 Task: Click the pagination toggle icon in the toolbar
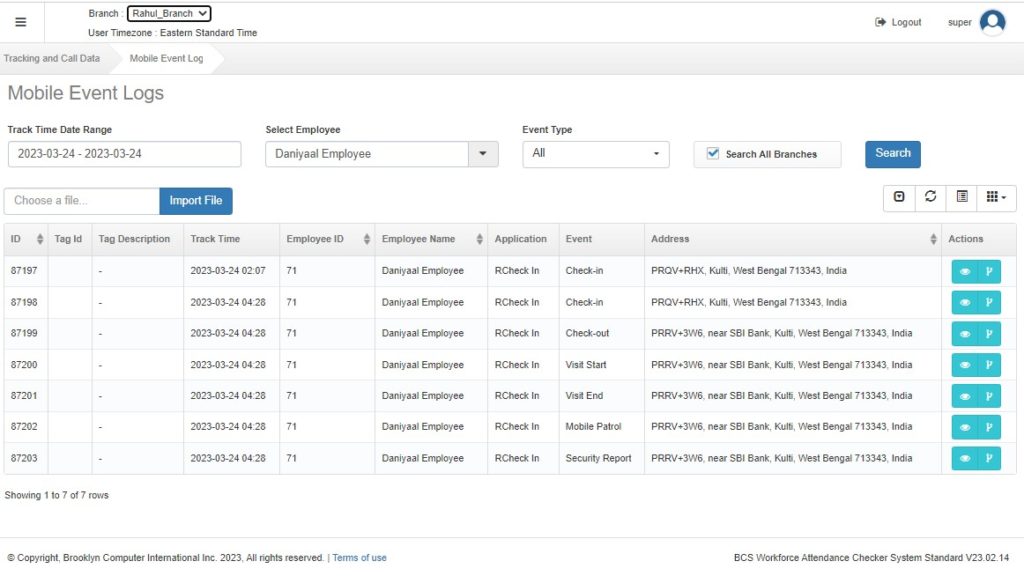tap(899, 197)
